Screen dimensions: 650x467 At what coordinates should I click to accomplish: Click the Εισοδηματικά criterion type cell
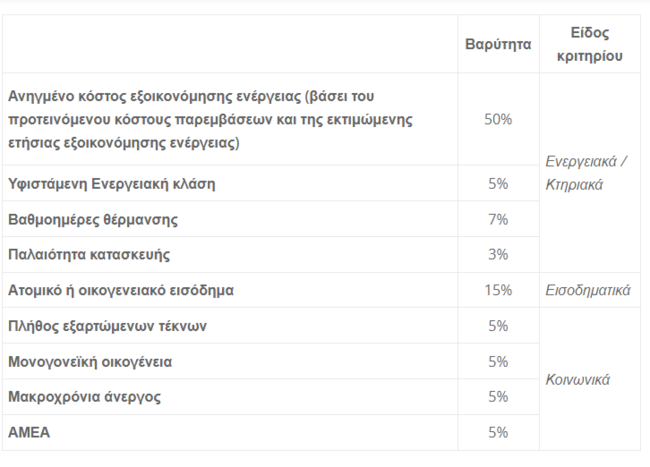[588, 290]
